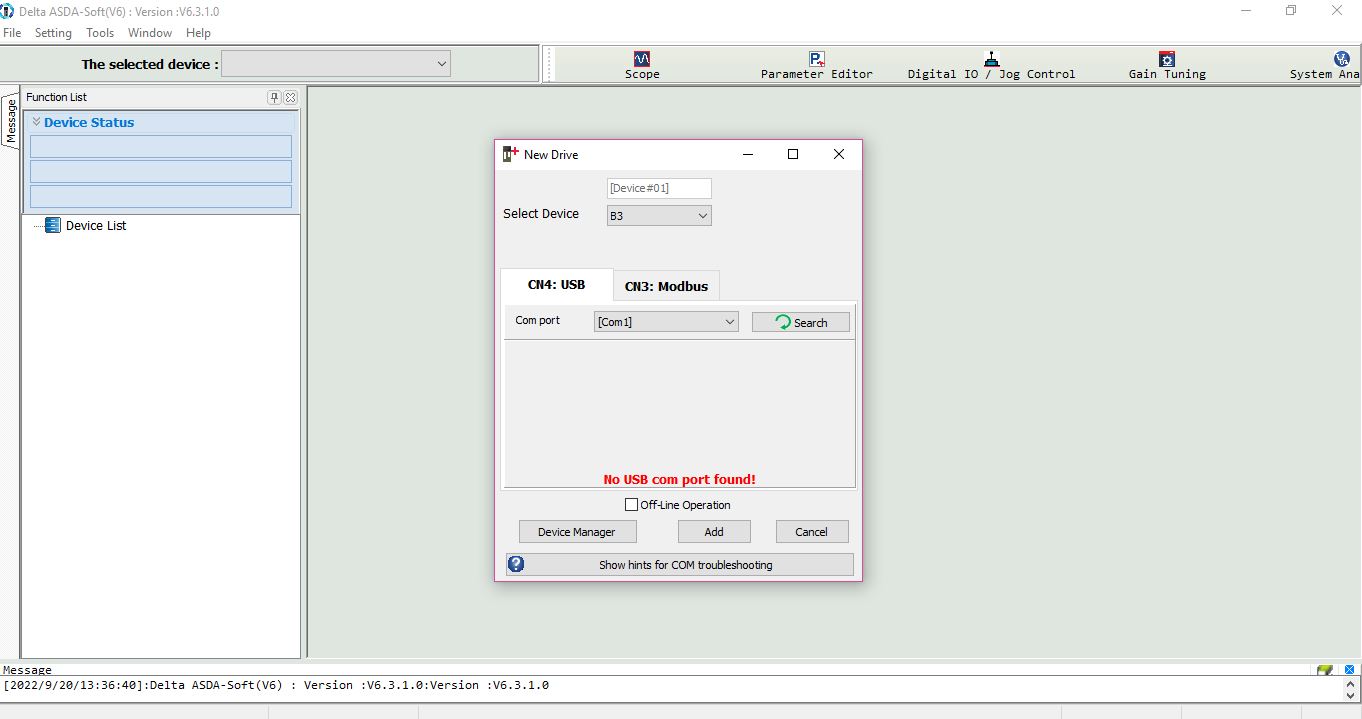This screenshot has height=719, width=1362.
Task: Open the Help menu
Action: point(198,32)
